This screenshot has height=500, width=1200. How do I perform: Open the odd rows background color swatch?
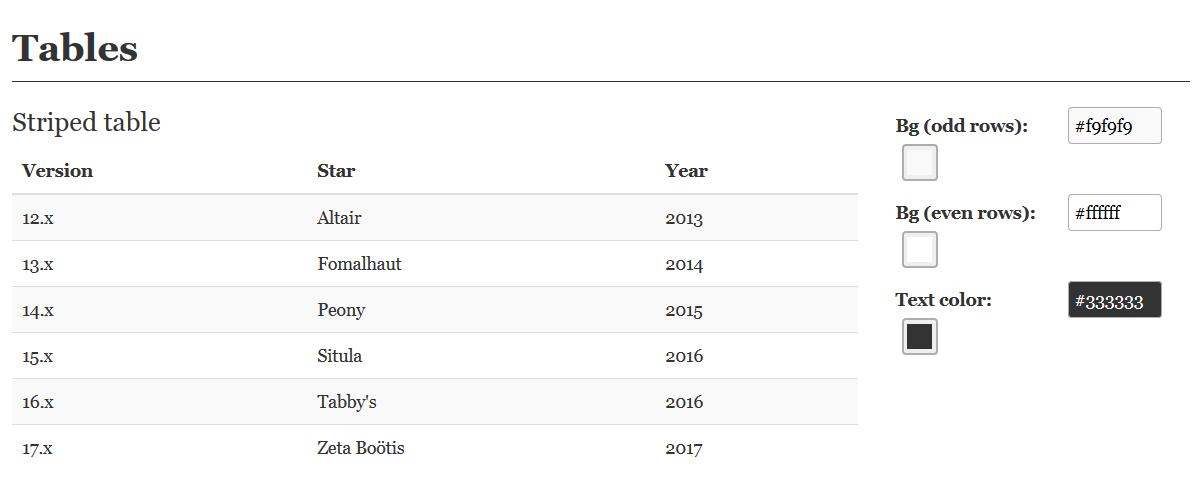pos(920,162)
